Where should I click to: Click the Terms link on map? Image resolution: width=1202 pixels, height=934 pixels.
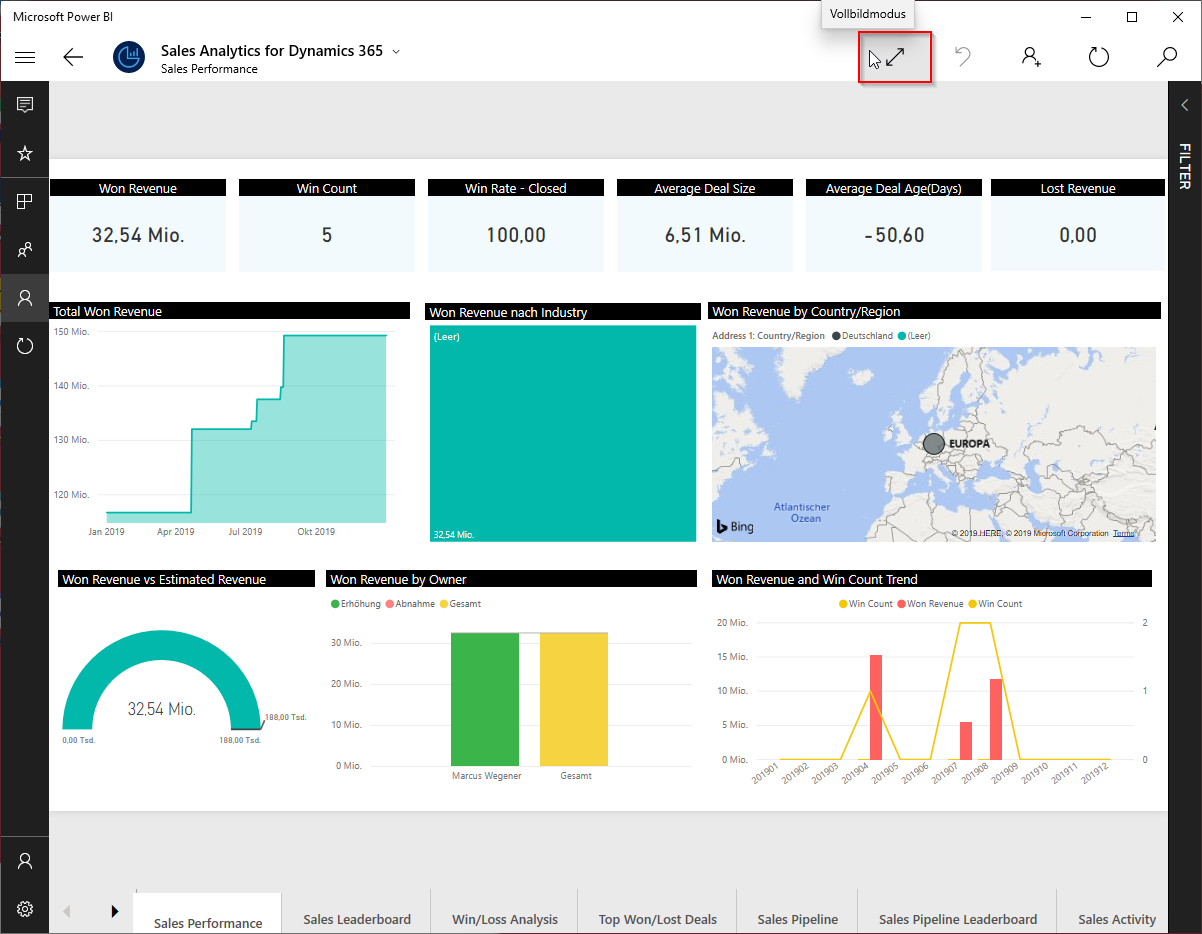click(x=1123, y=533)
